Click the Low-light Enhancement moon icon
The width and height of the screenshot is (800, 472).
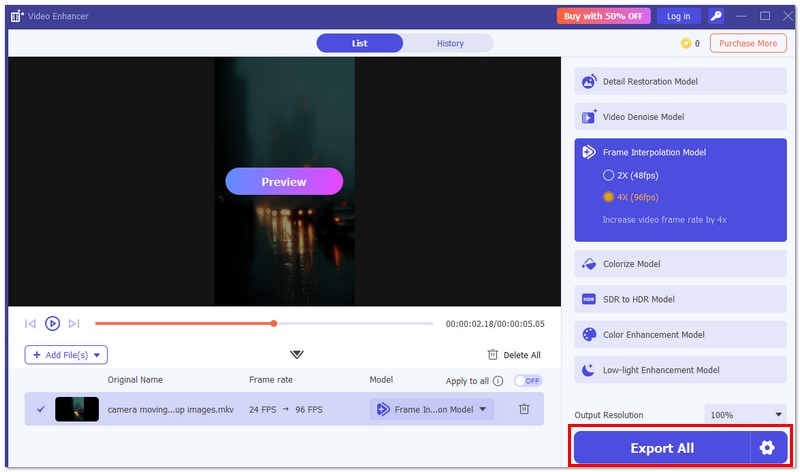589,370
